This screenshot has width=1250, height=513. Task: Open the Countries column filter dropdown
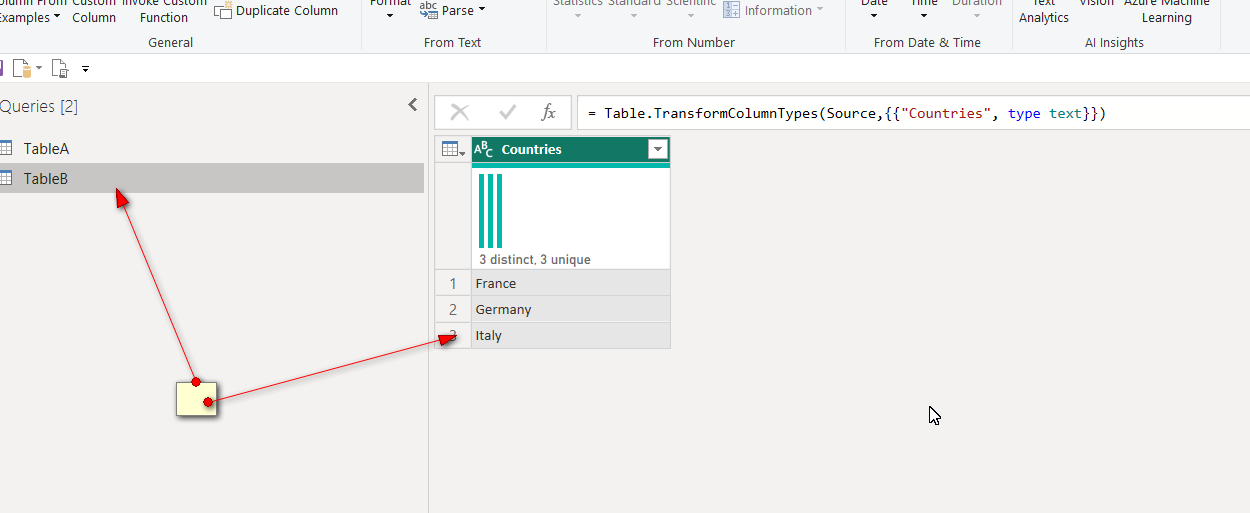pos(658,149)
